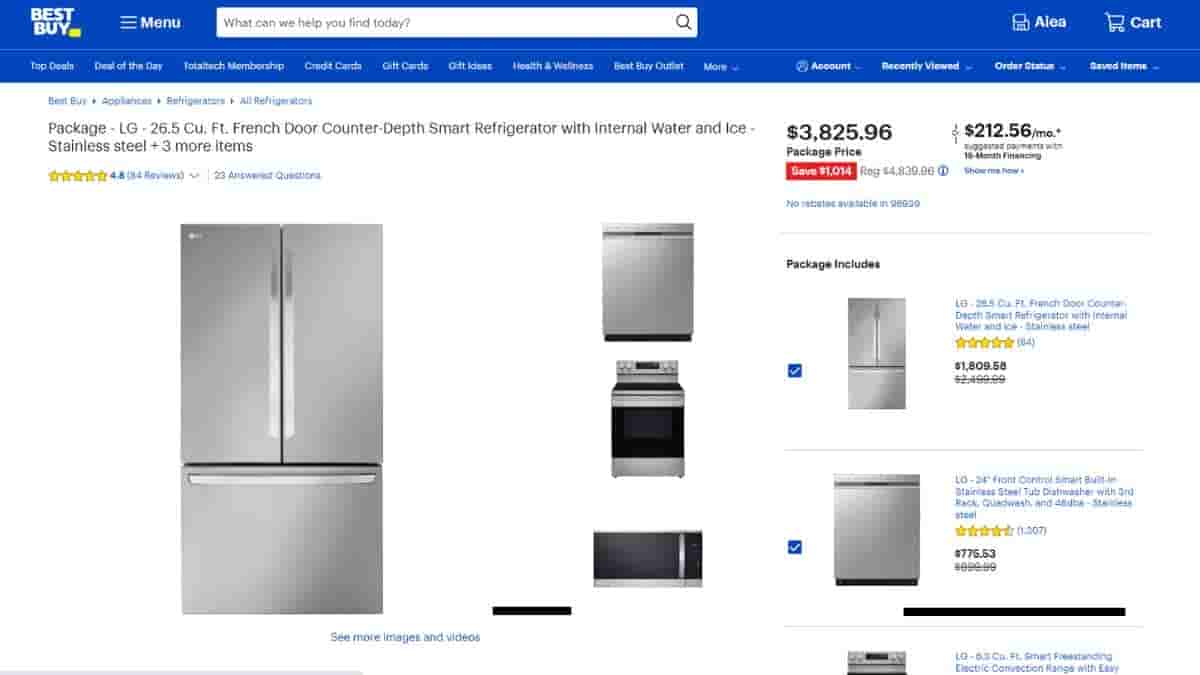Expand the Recently Viewed dropdown
1200x675 pixels.
pos(926,66)
